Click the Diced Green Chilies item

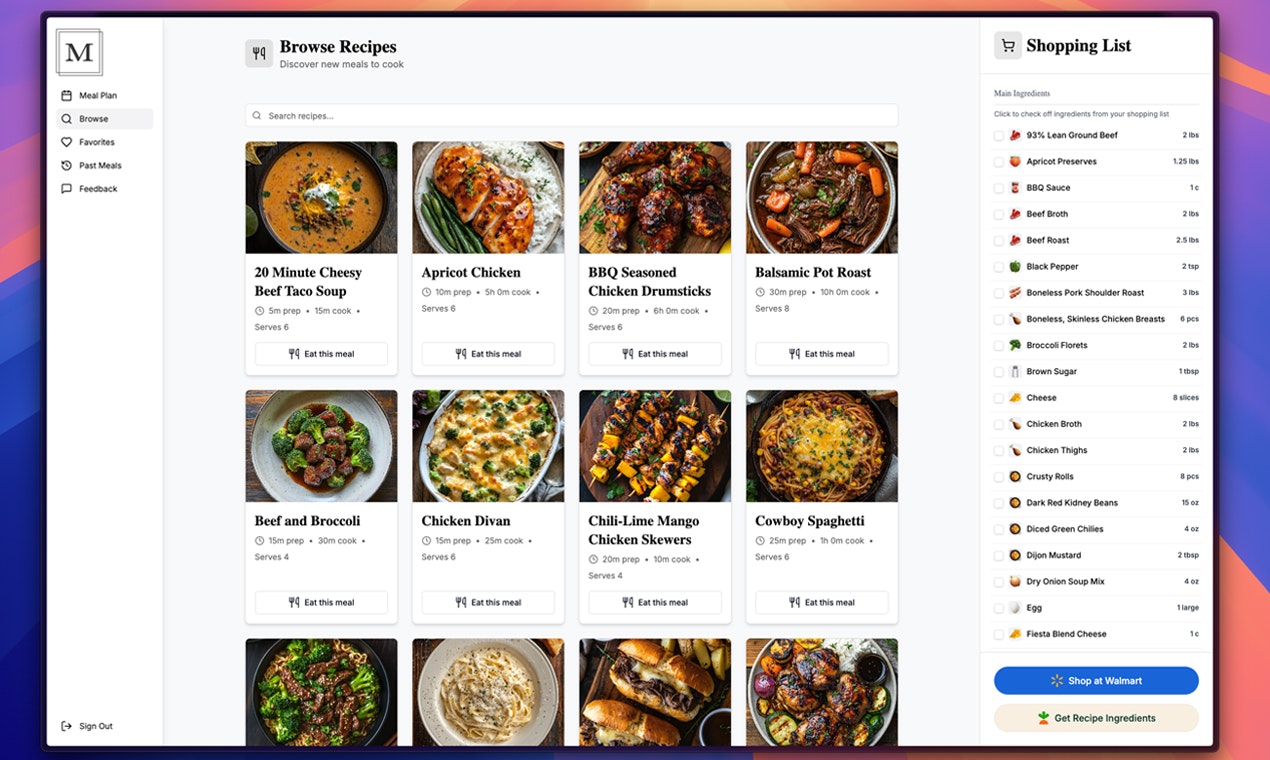coord(1096,529)
